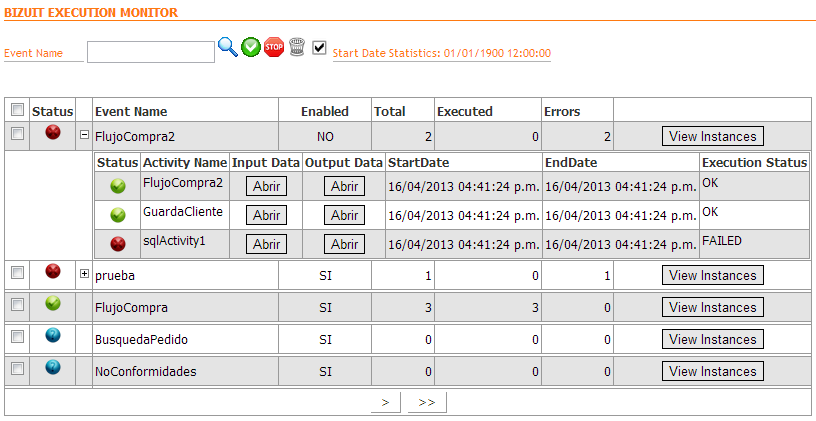
Task: Go to next page with > button
Action: click(x=385, y=402)
